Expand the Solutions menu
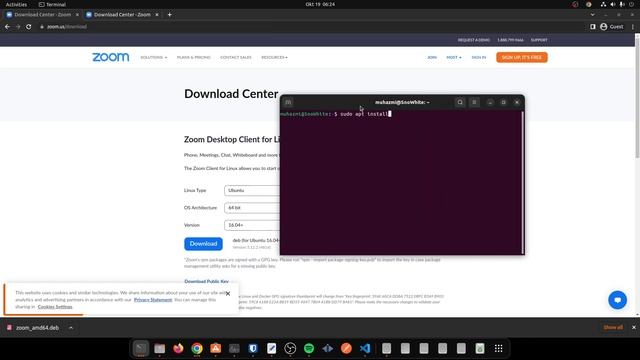Image resolution: width=640 pixels, height=360 pixels. [154, 58]
